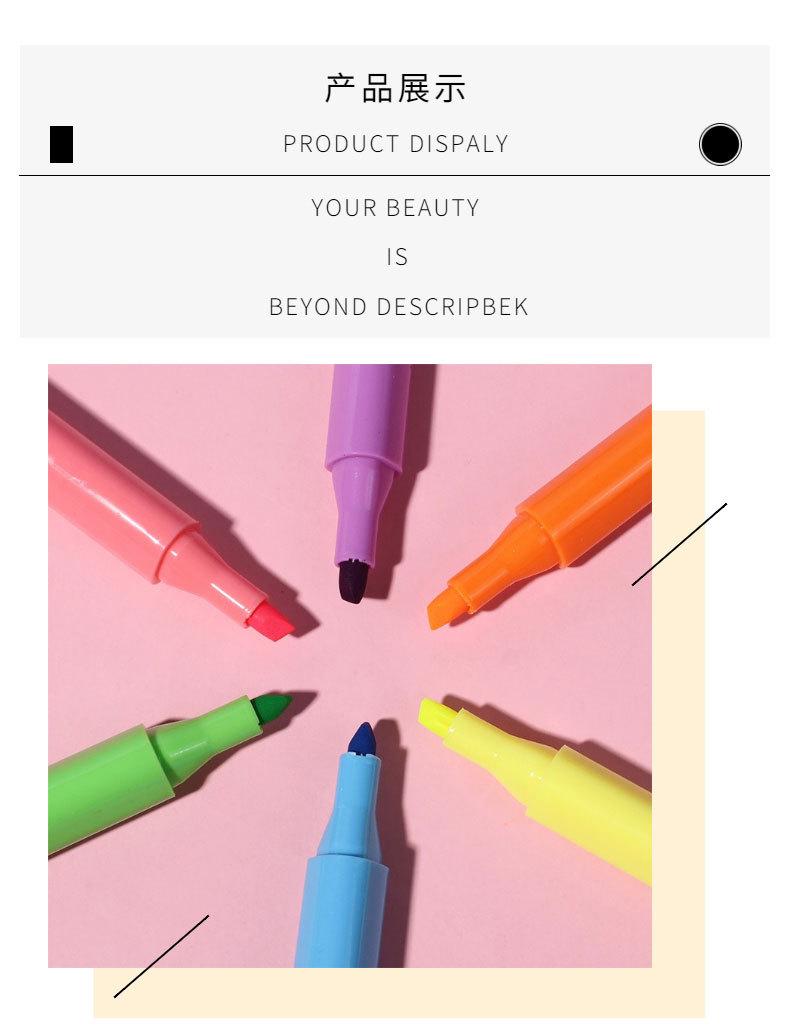Click the YOUR BEAUTY text line
Image resolution: width=790 pixels, height=1028 pixels.
(395, 208)
